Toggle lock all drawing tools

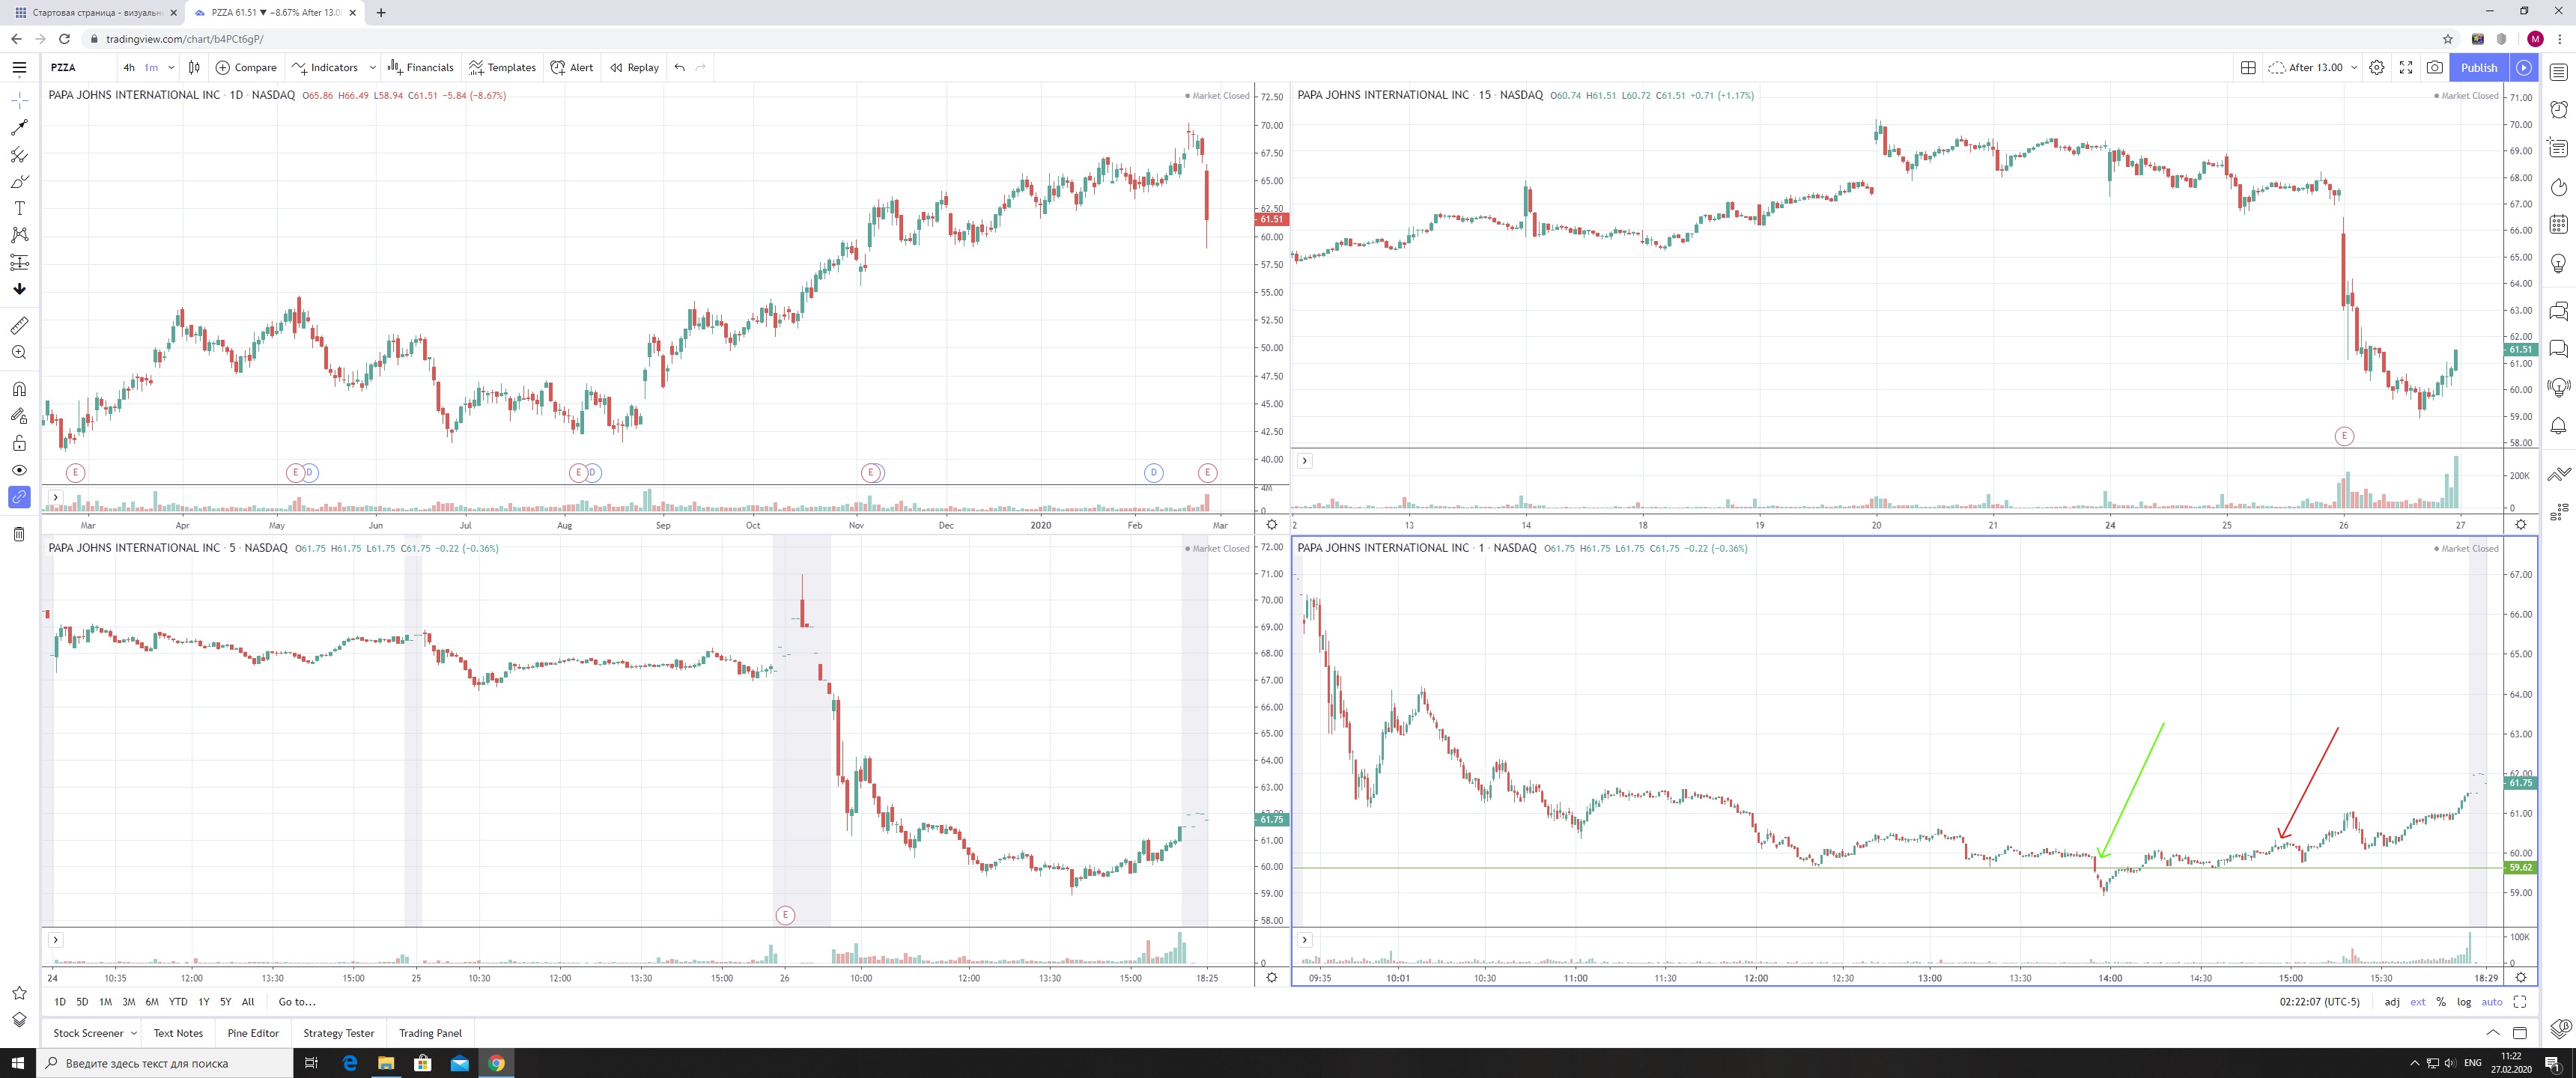(x=19, y=443)
